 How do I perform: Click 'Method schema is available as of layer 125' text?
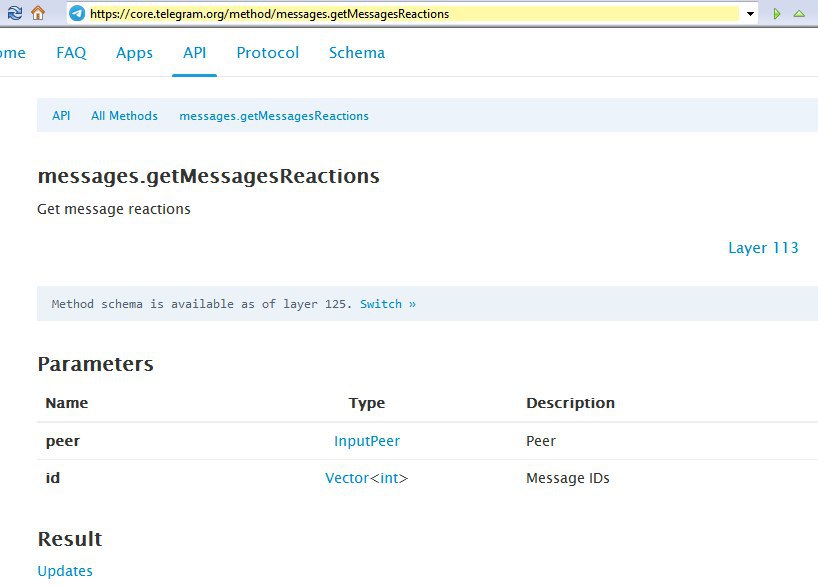coord(202,304)
